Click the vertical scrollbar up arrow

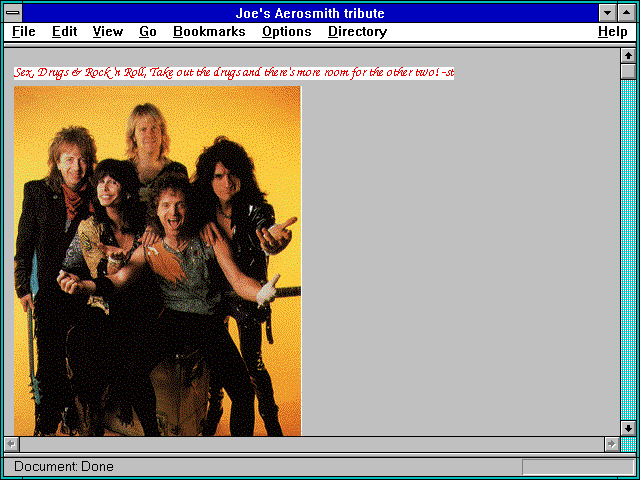click(x=628, y=56)
